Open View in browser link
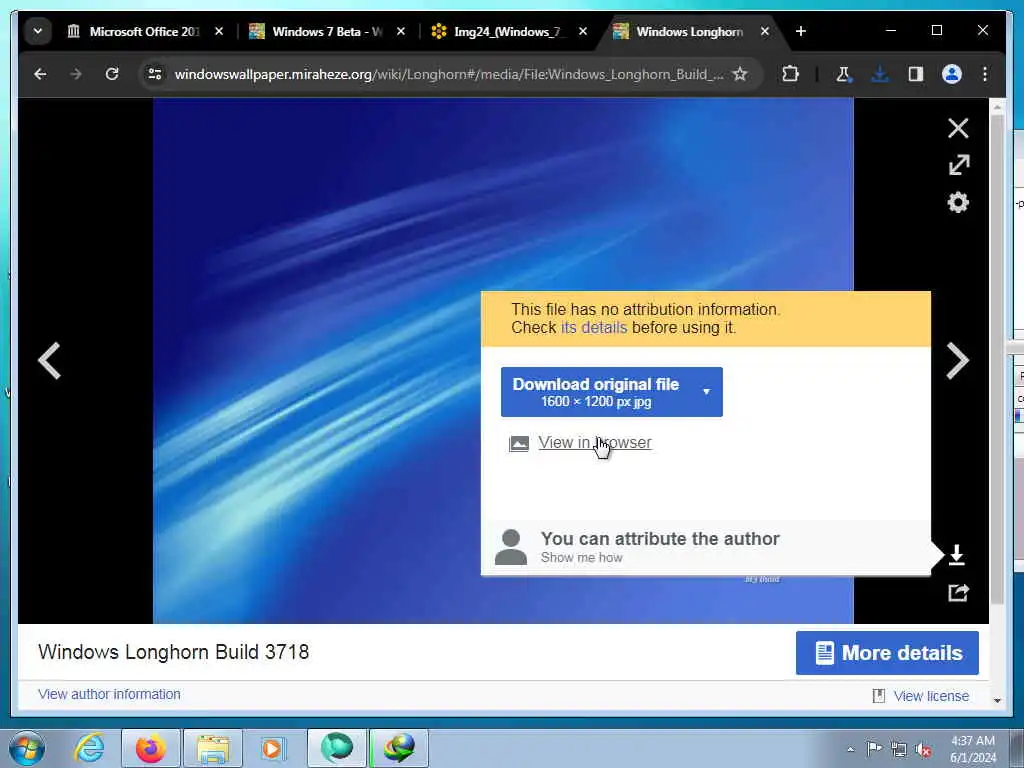 pos(594,443)
